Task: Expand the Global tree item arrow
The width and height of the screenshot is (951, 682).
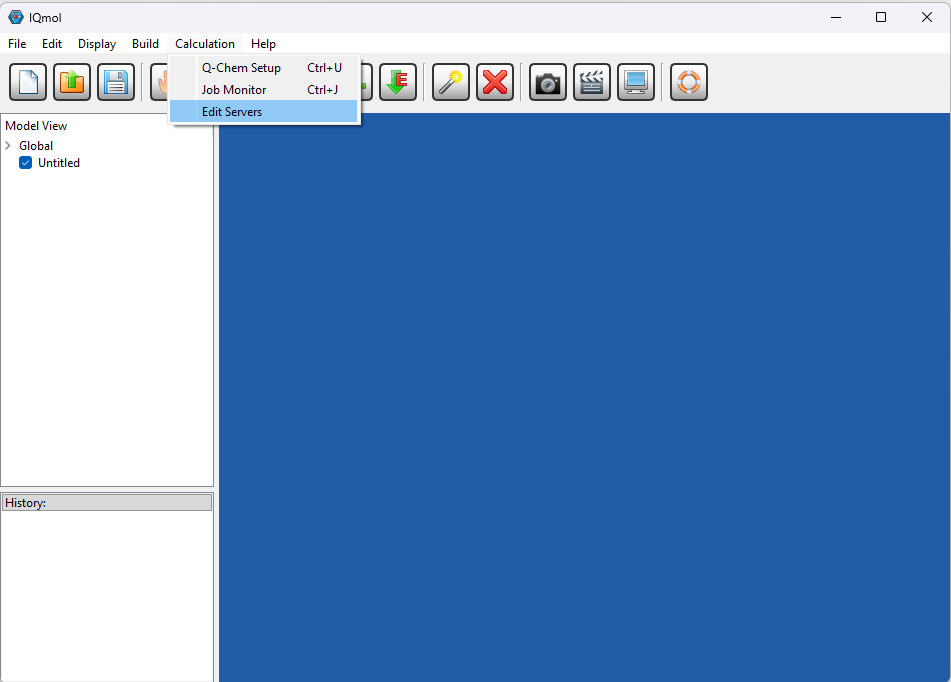Action: [x=8, y=146]
